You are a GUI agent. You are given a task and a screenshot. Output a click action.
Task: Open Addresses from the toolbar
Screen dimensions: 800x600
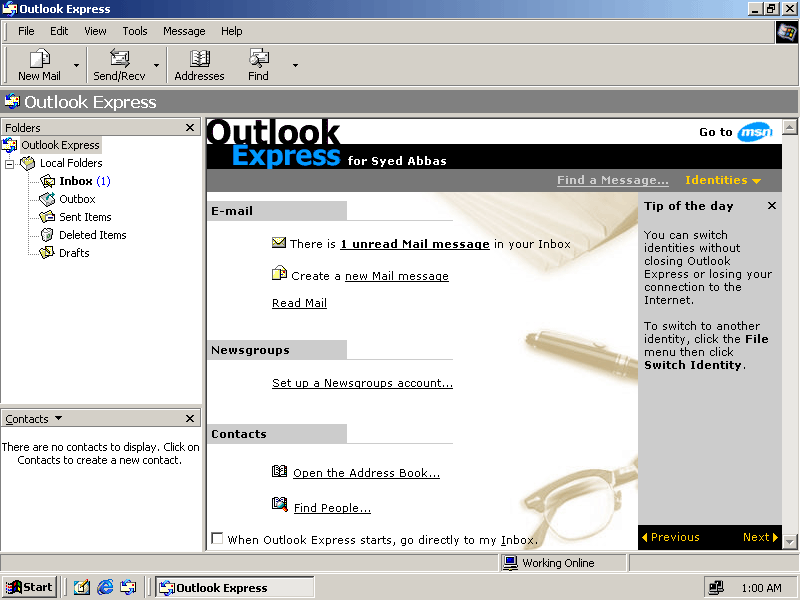click(199, 60)
